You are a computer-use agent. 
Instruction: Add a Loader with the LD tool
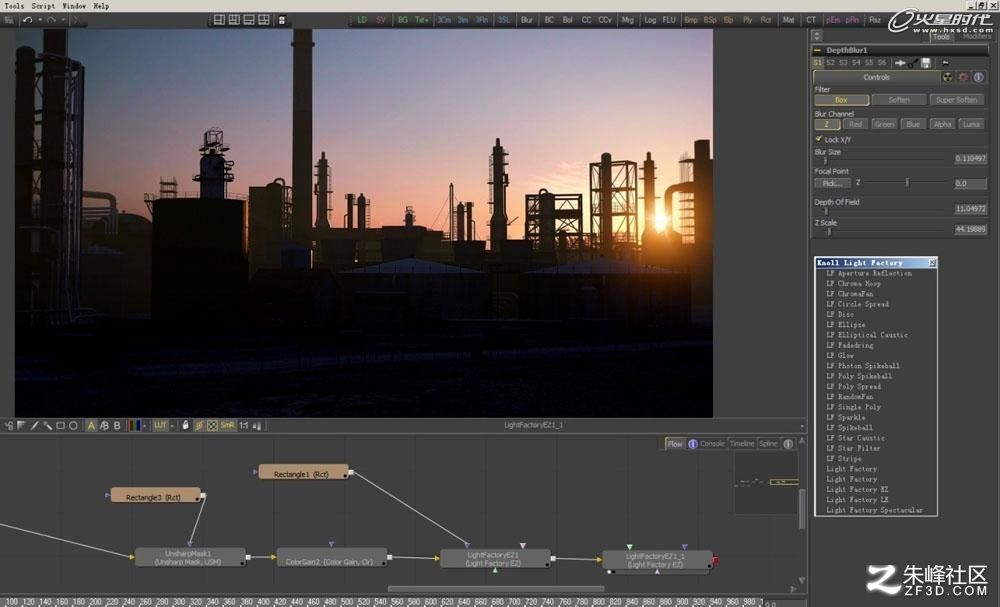pyautogui.click(x=362, y=20)
